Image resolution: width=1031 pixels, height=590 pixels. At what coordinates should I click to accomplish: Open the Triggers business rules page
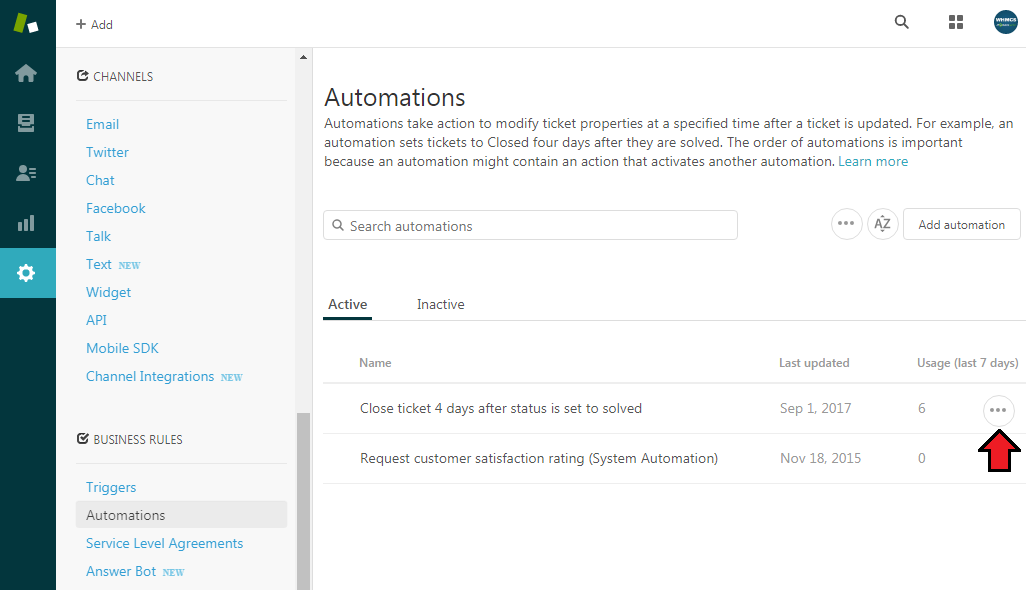pyautogui.click(x=111, y=487)
